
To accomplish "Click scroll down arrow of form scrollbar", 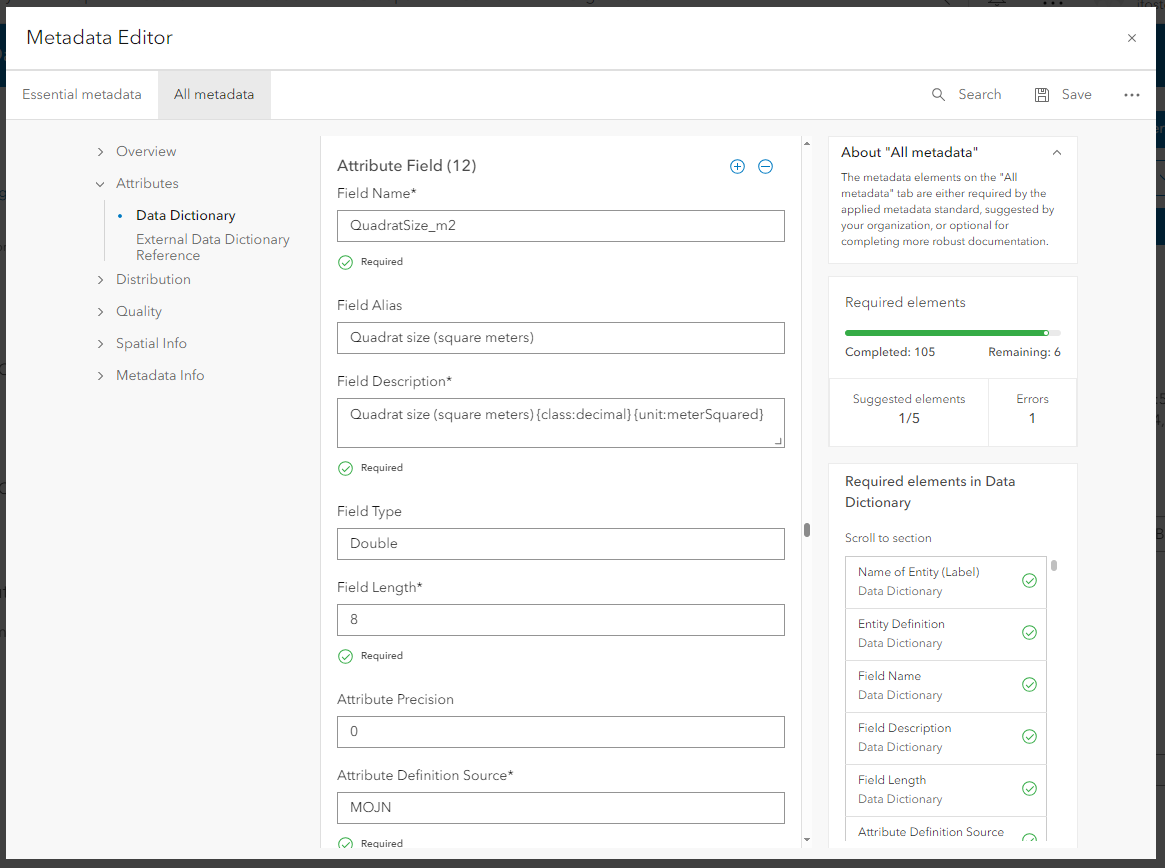I will (807, 840).
